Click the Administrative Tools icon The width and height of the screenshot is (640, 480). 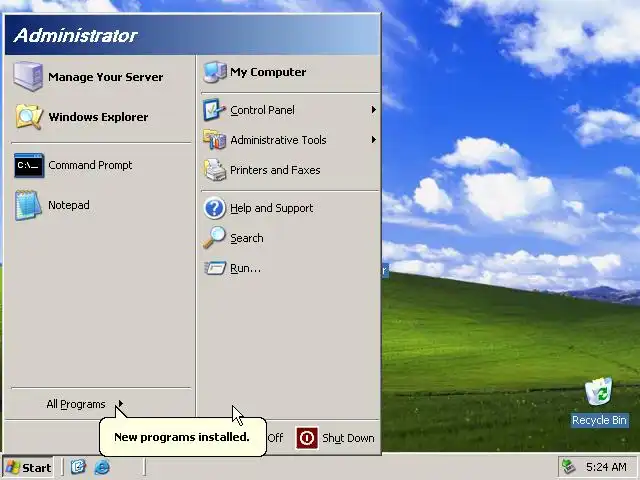pos(214,140)
